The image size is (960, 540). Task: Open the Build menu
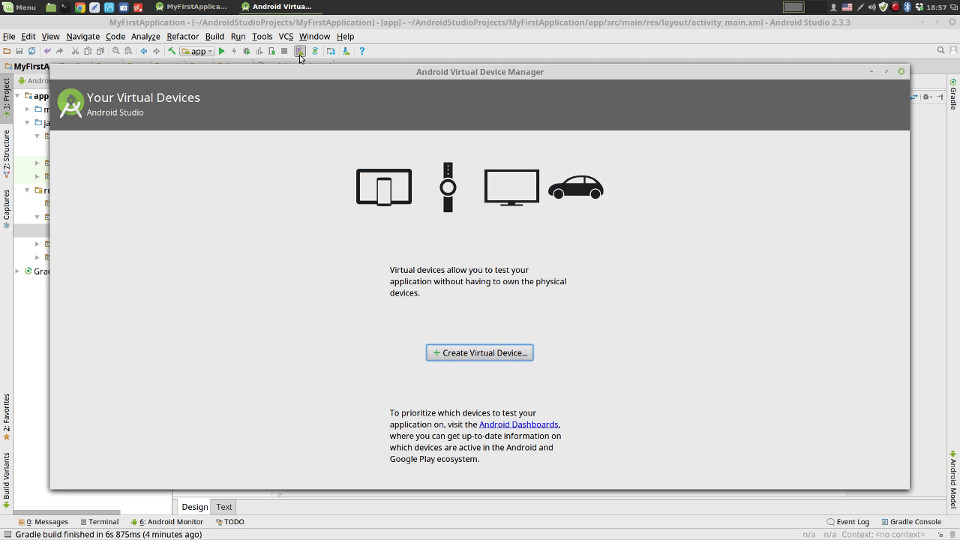[214, 37]
